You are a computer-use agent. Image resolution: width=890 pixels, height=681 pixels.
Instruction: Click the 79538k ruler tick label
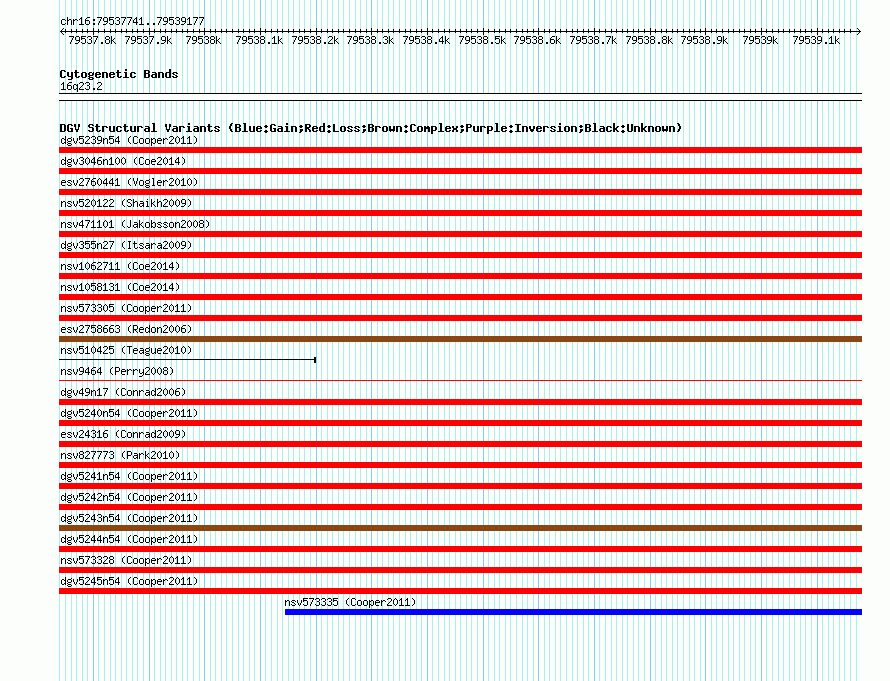[203, 40]
